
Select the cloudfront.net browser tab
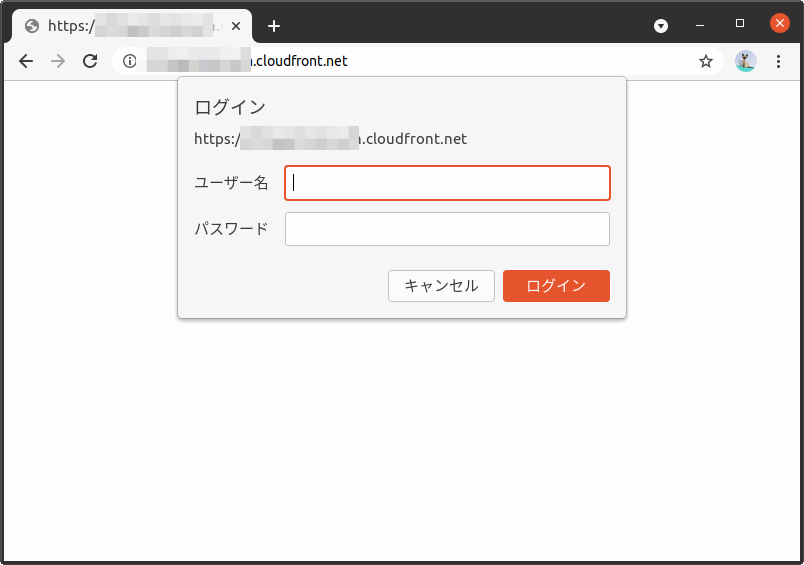click(132, 26)
